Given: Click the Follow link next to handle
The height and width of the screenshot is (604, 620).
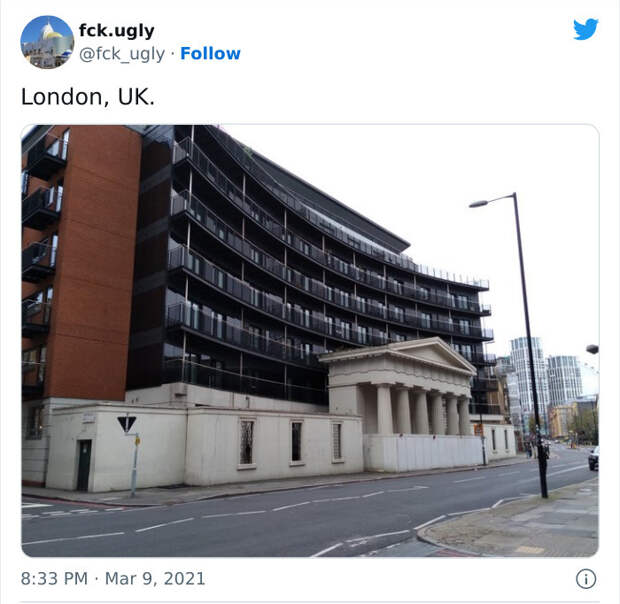Looking at the screenshot, I should click(x=210, y=53).
